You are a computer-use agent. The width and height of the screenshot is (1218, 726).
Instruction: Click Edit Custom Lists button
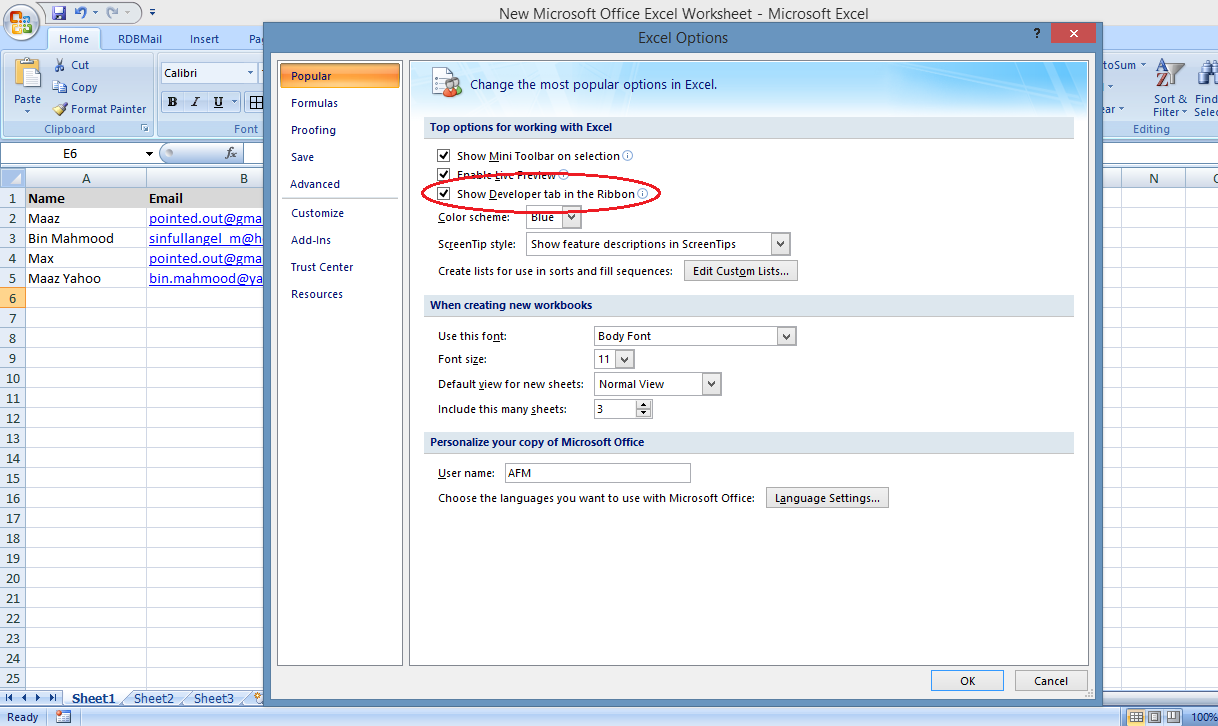741,271
